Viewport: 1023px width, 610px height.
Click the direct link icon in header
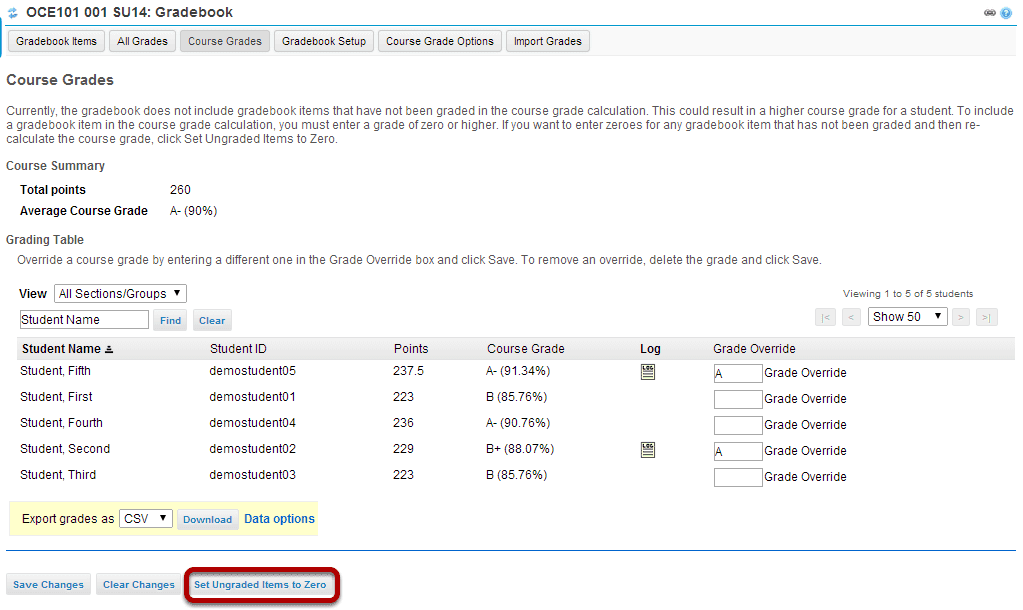tap(990, 13)
